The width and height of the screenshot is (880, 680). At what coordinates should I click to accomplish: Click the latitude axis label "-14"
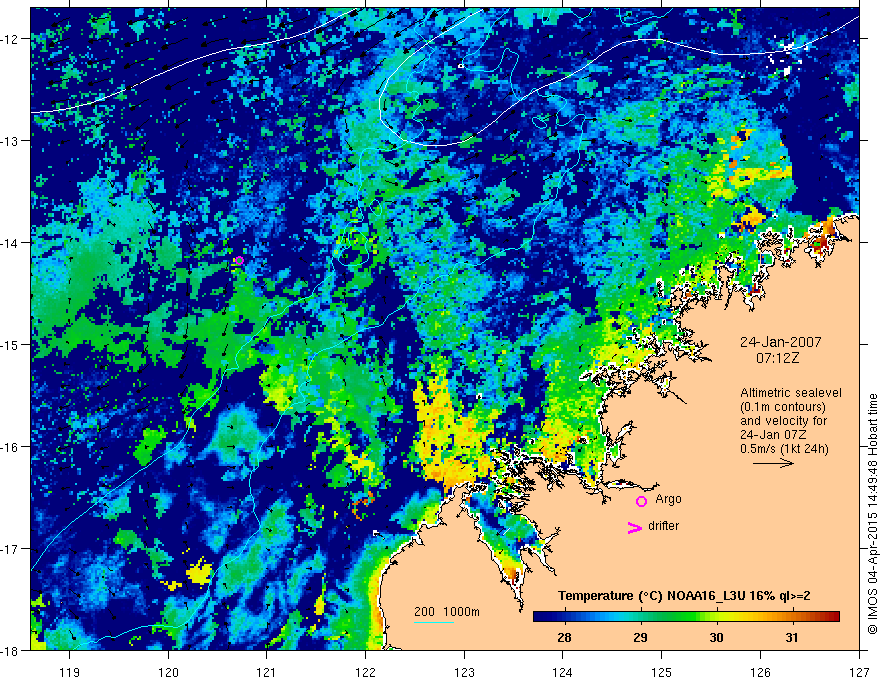[11, 243]
